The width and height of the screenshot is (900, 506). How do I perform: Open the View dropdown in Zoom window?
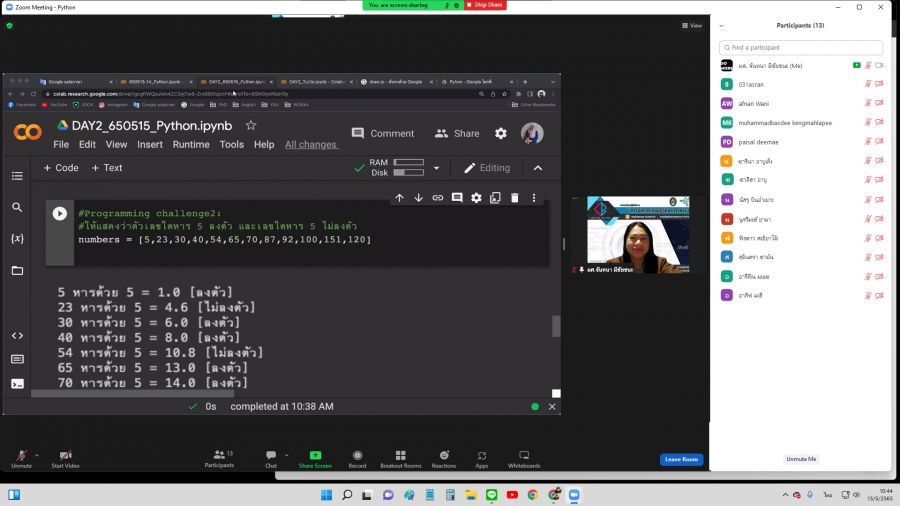tap(691, 25)
